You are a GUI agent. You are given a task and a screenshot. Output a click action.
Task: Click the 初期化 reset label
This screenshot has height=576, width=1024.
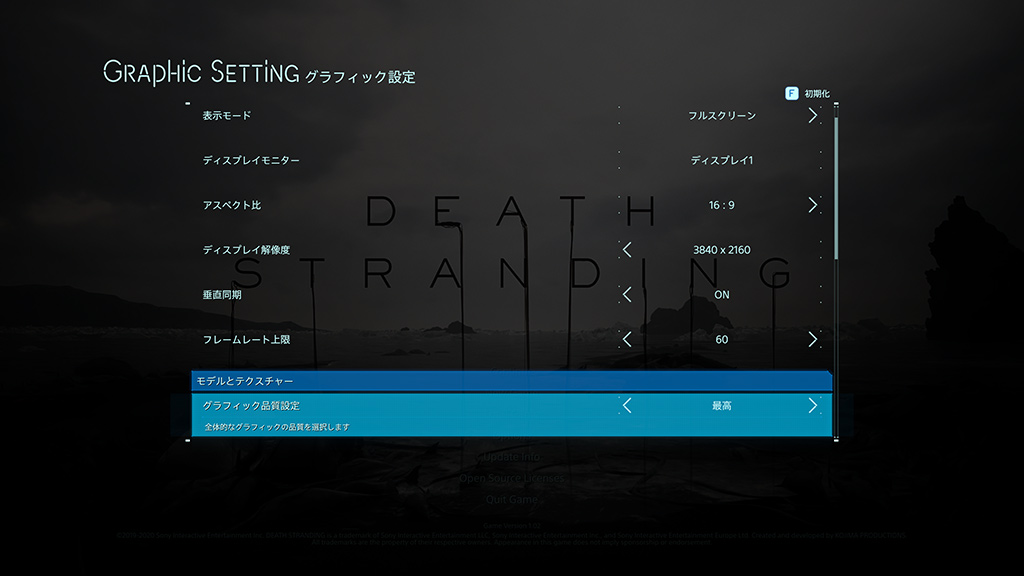point(817,94)
